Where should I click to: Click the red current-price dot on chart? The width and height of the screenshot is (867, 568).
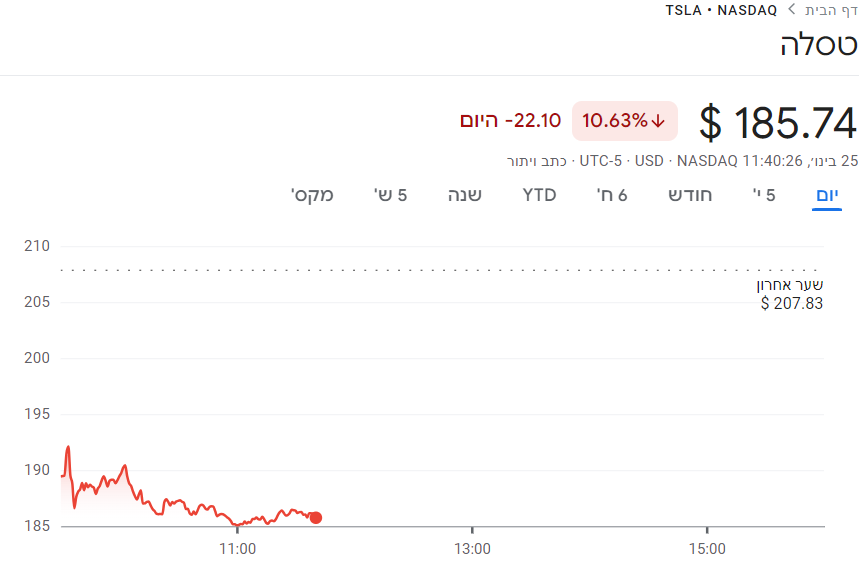316,517
